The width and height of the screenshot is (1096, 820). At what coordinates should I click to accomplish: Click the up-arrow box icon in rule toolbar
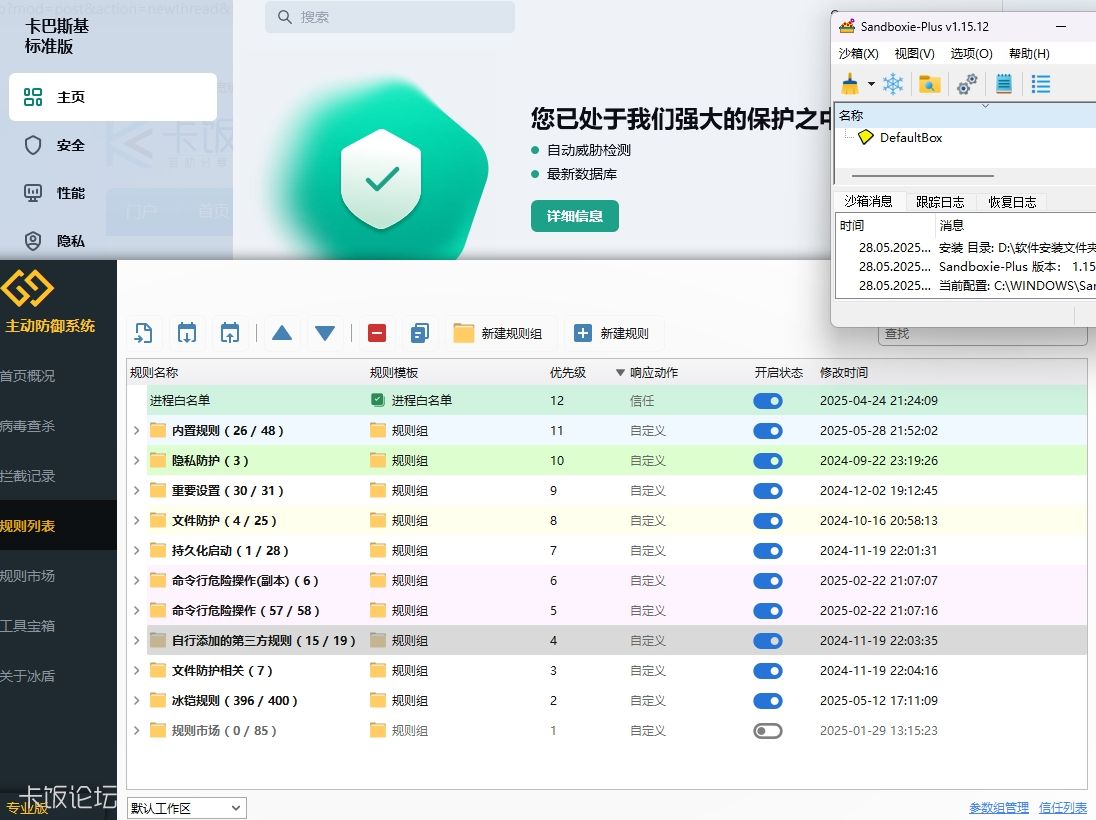click(230, 333)
